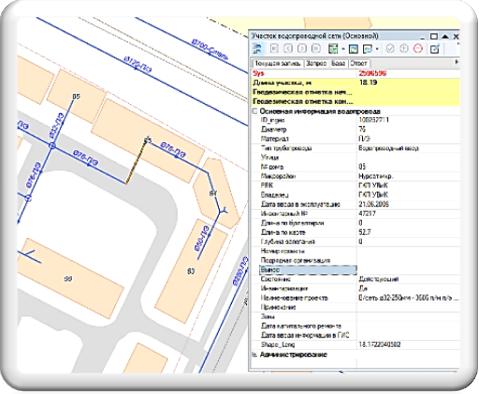
Task: Click the grey circled plus add icon
Action: [x=404, y=49]
